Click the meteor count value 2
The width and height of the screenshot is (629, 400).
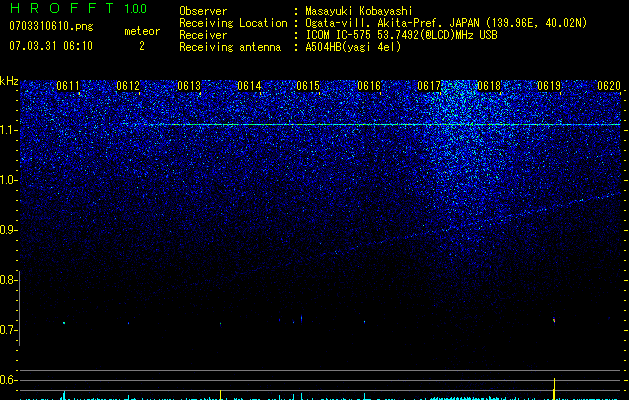click(x=142, y=46)
